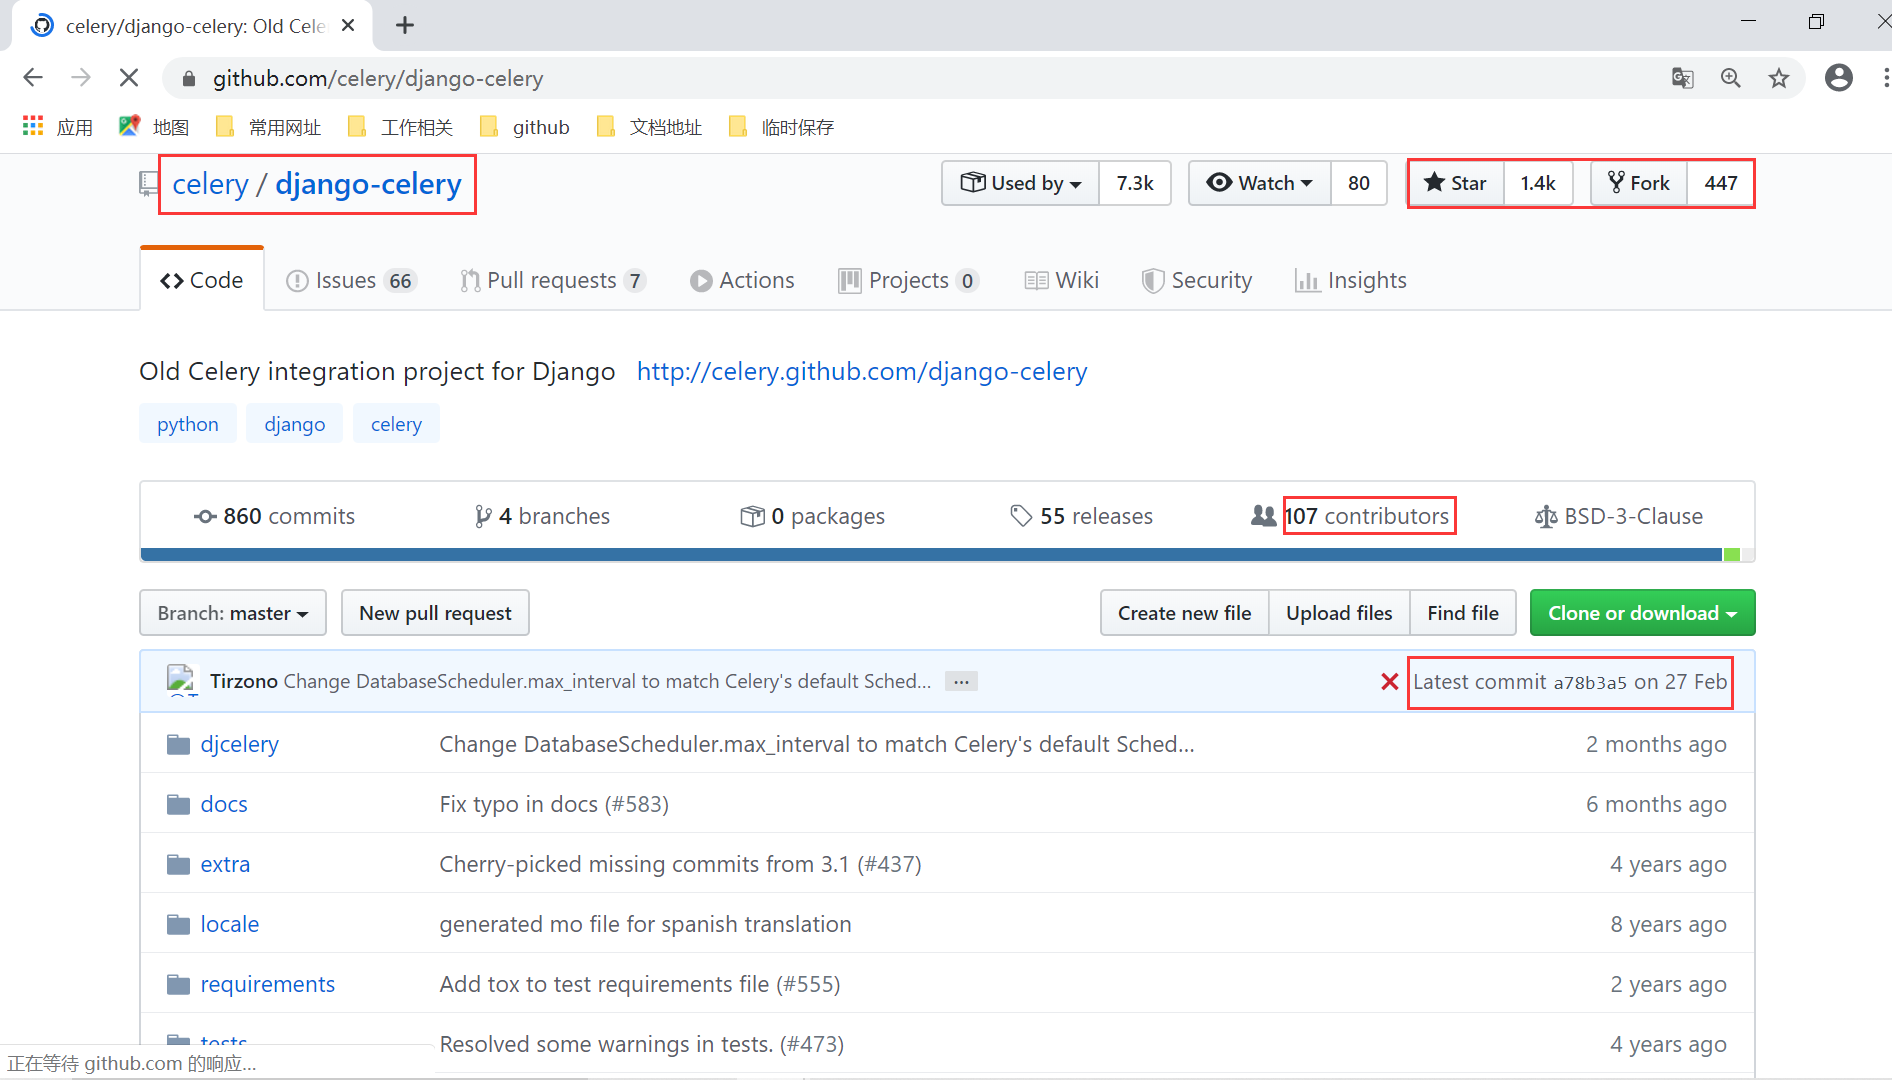The height and width of the screenshot is (1080, 1892).
Task: View the 107 contributors
Action: [1350, 516]
